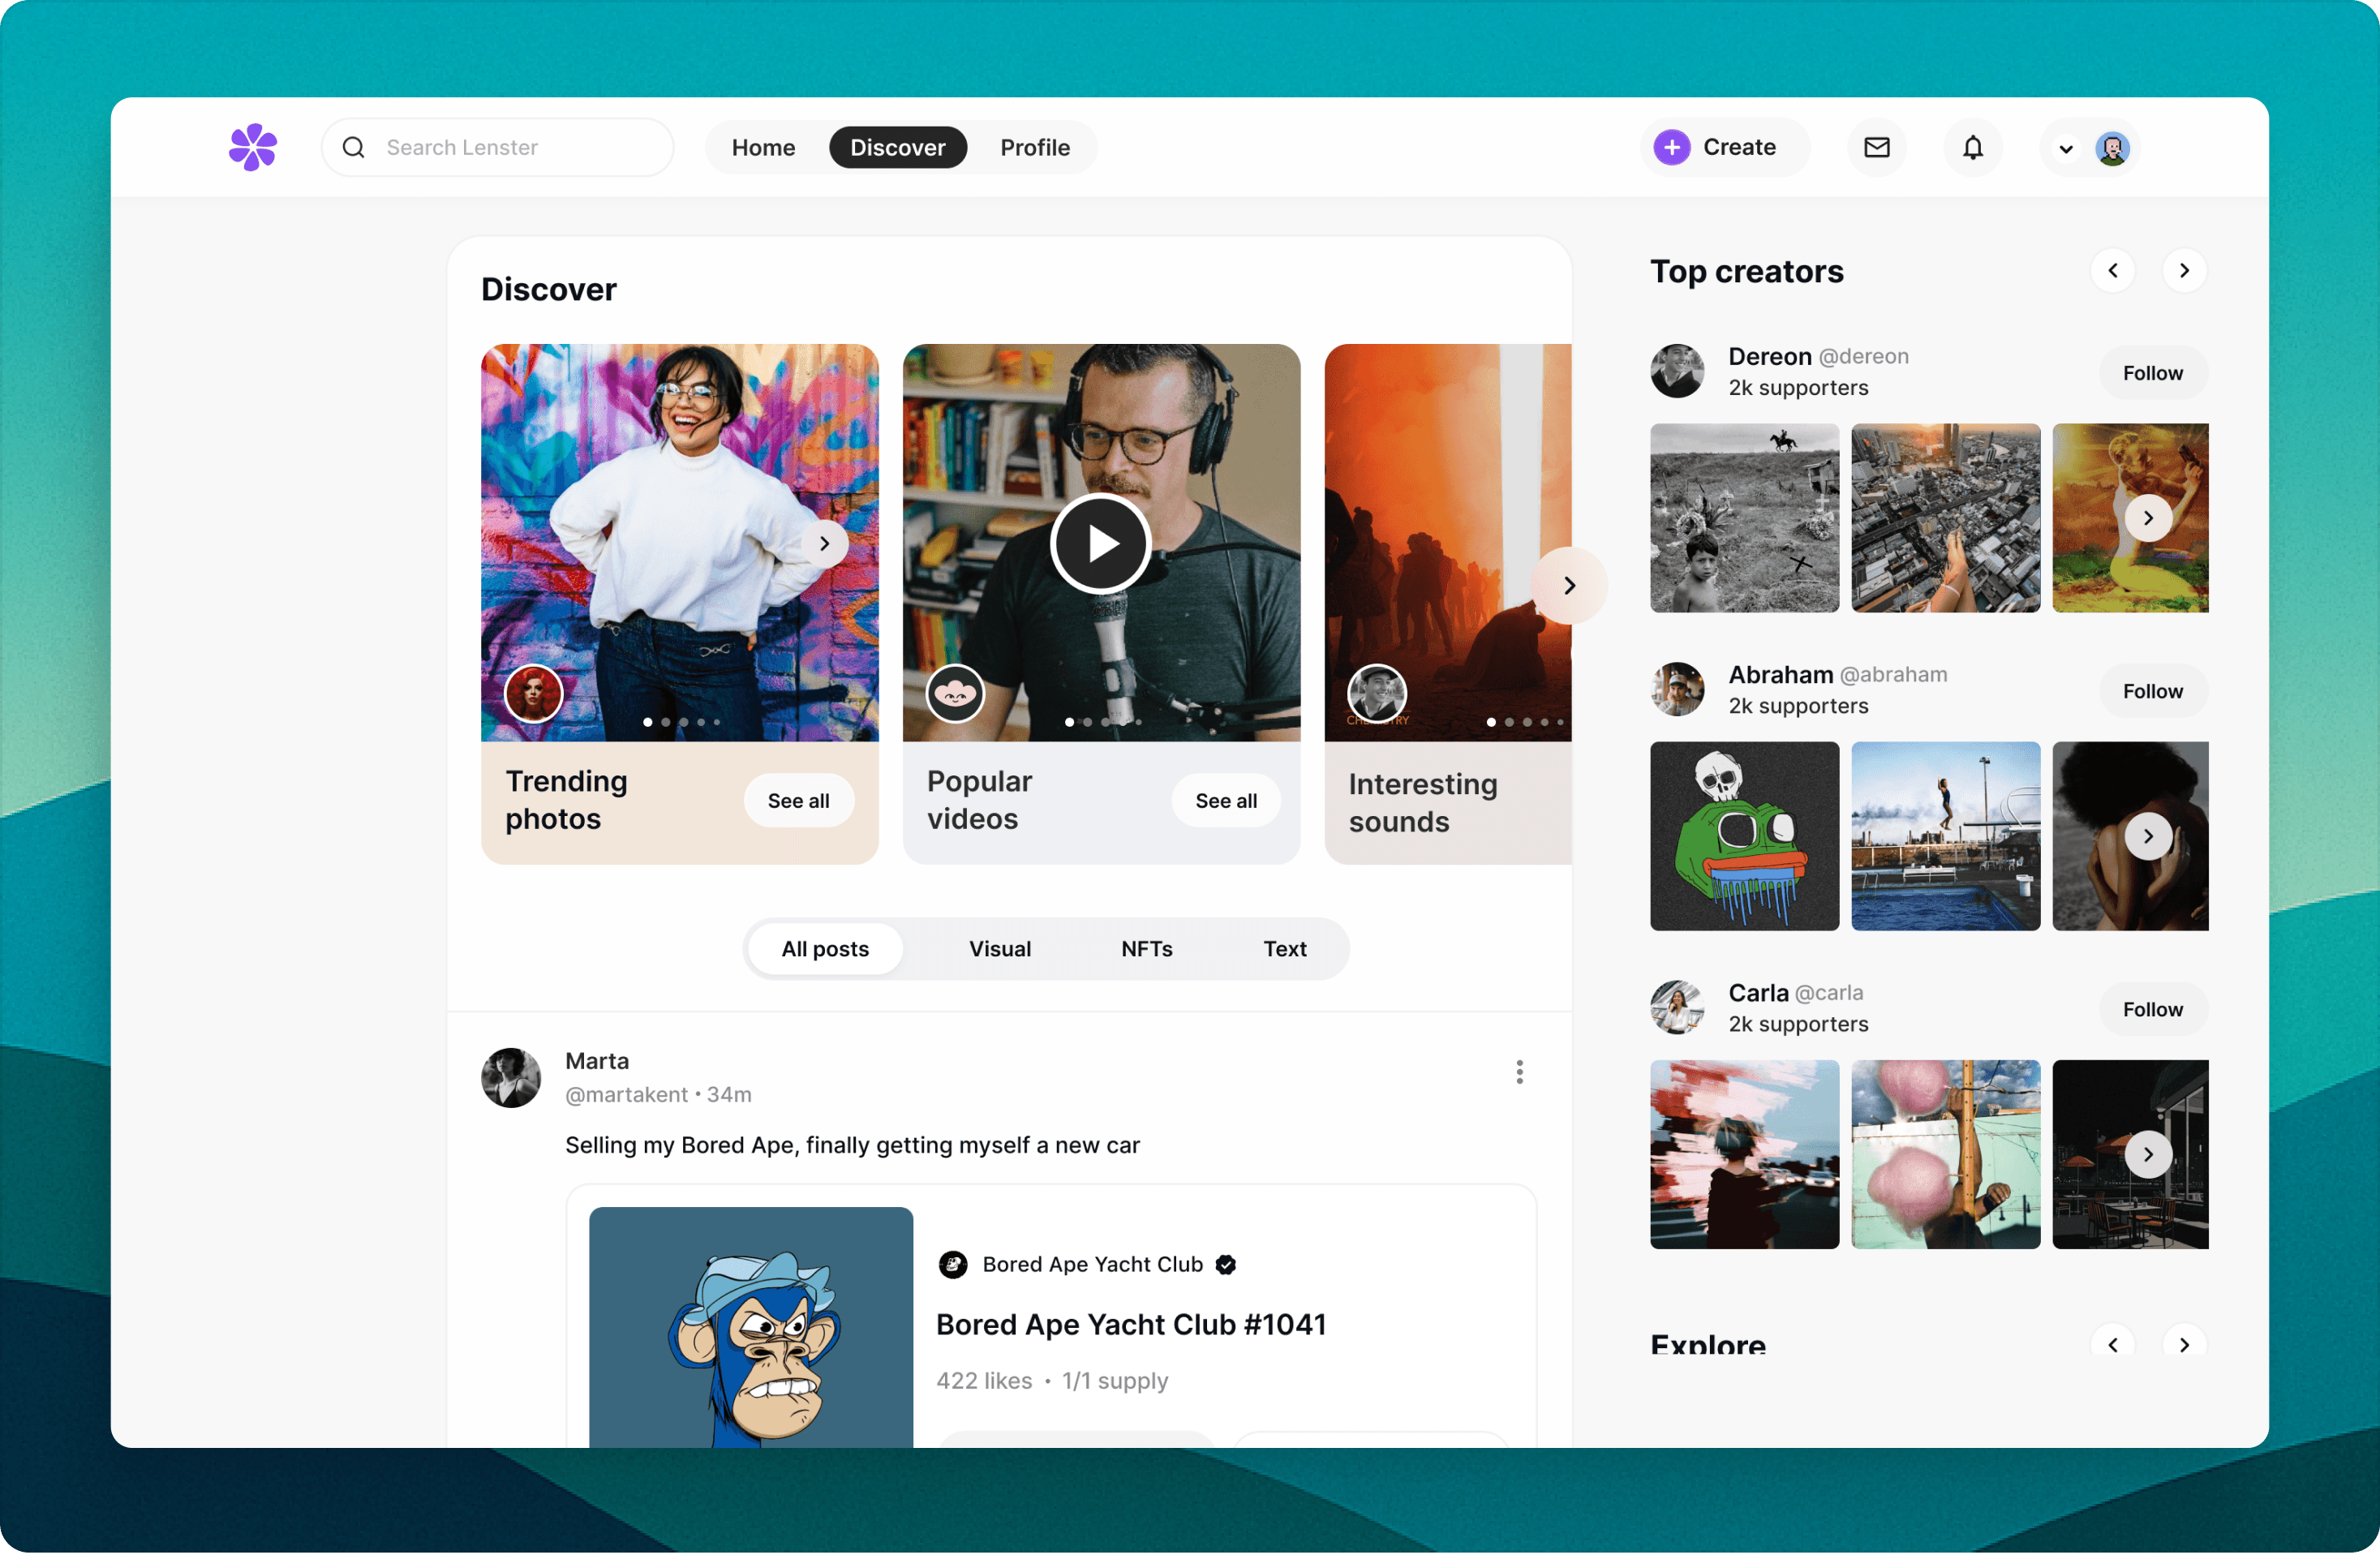Select the All posts filter

(825, 949)
